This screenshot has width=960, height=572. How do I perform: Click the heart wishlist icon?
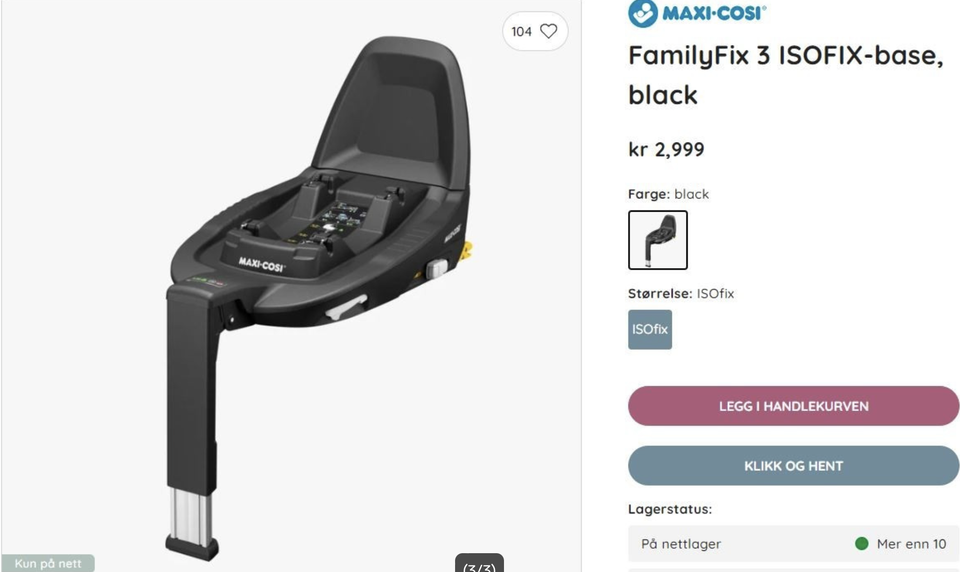point(549,31)
